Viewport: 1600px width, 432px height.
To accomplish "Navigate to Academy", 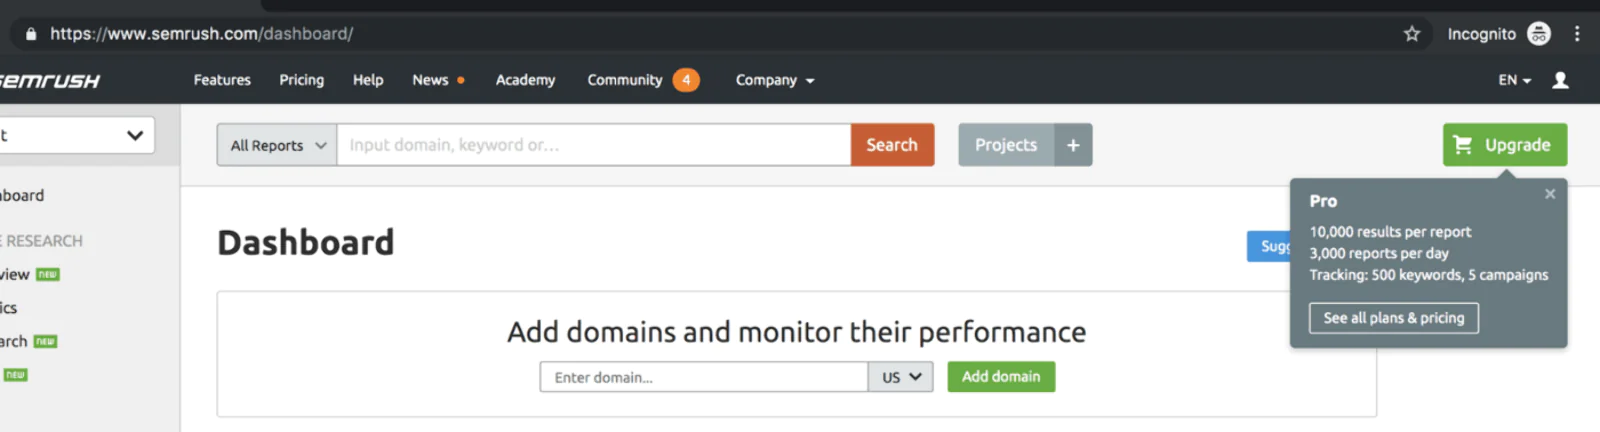I will [x=525, y=80].
